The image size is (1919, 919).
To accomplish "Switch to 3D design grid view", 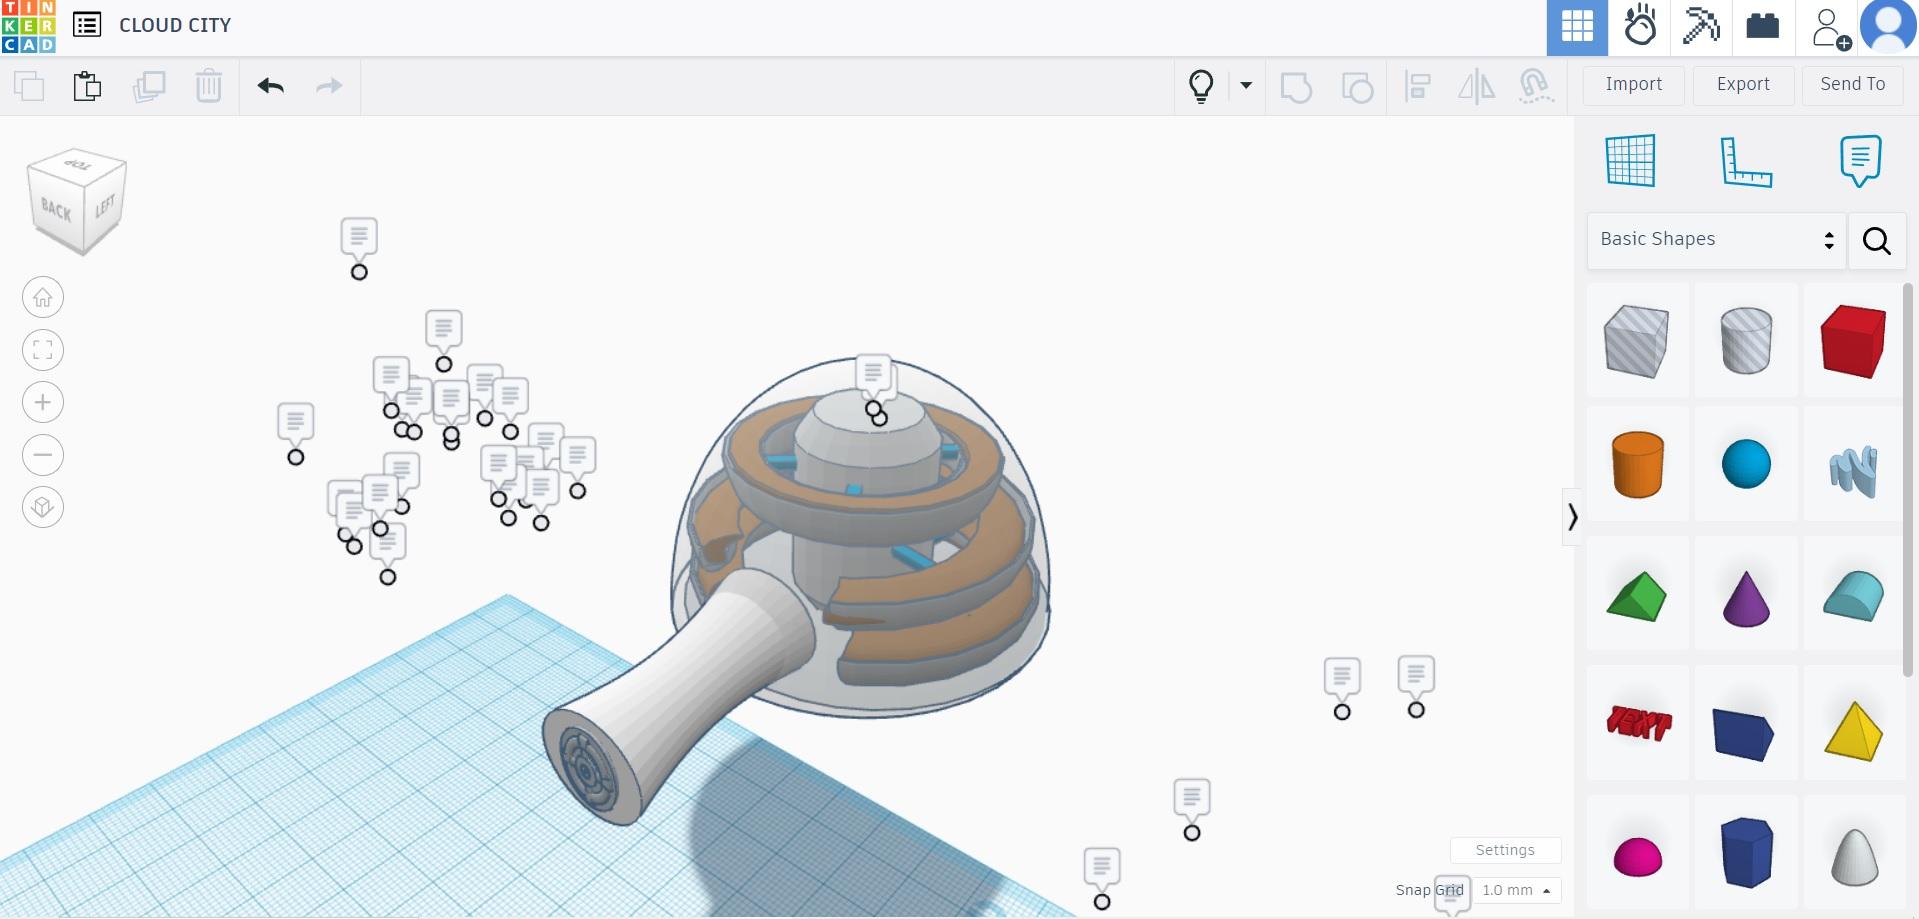I will point(1577,27).
